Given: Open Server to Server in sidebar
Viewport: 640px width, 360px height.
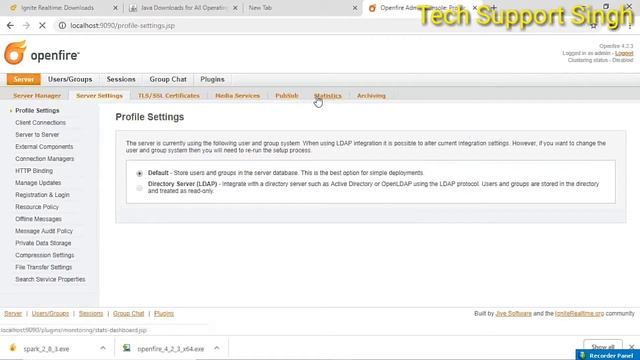Looking at the screenshot, I should (37, 135).
